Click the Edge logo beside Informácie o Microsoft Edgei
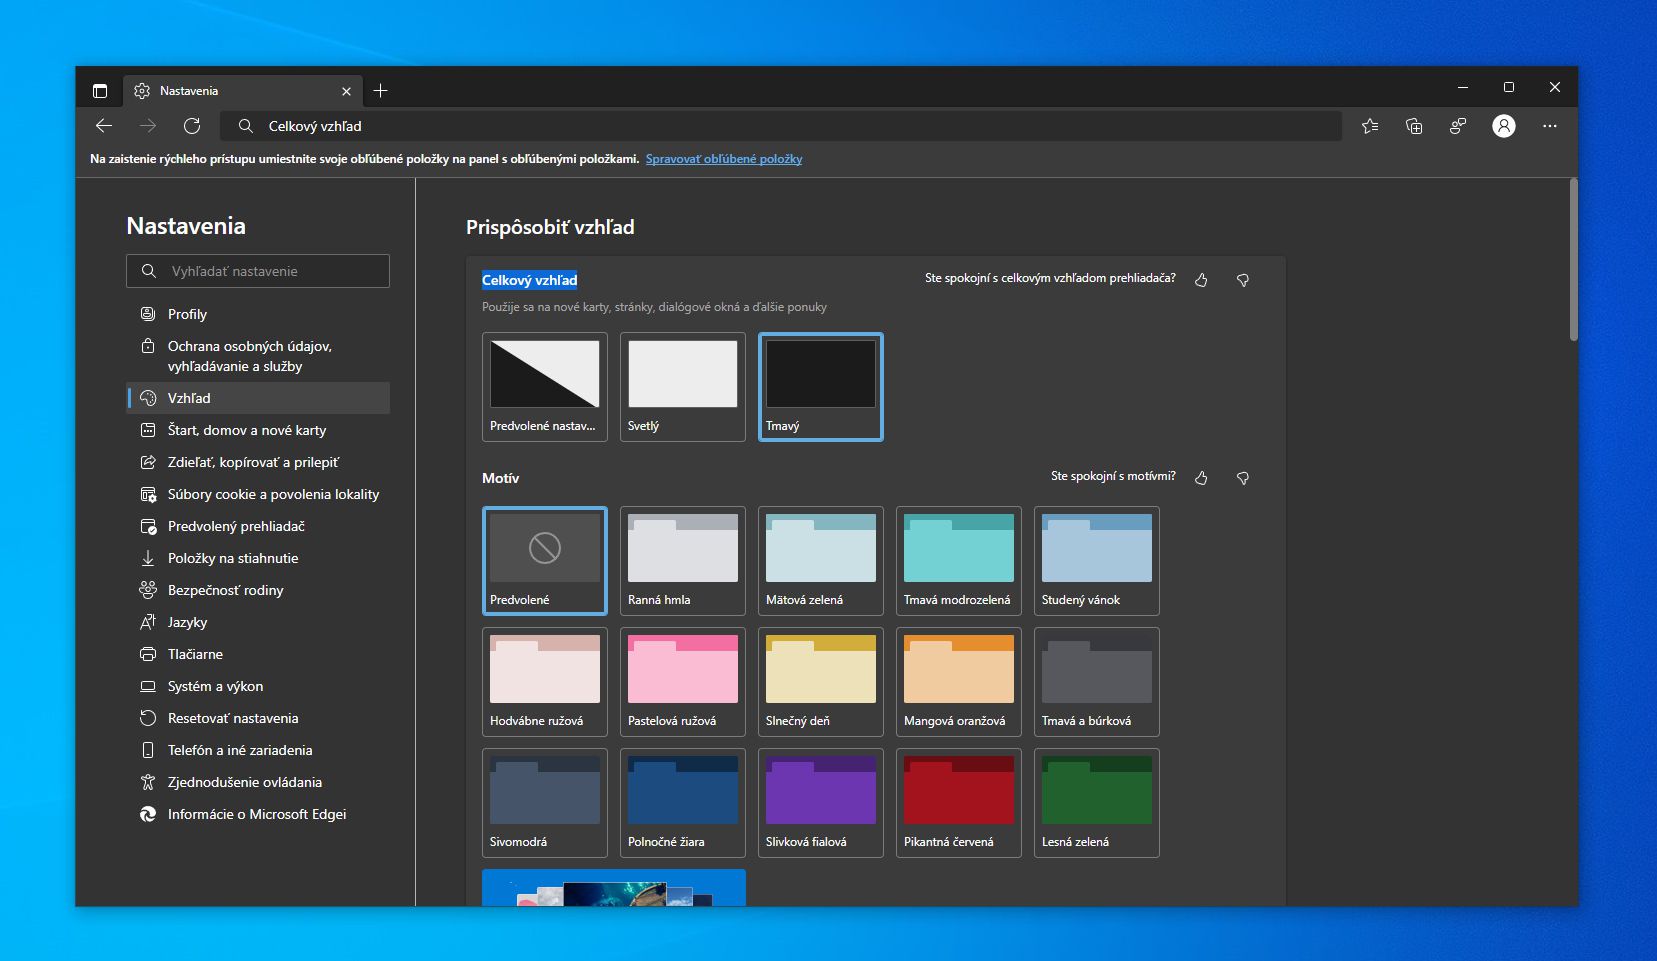Viewport: 1657px width, 961px height. click(148, 814)
